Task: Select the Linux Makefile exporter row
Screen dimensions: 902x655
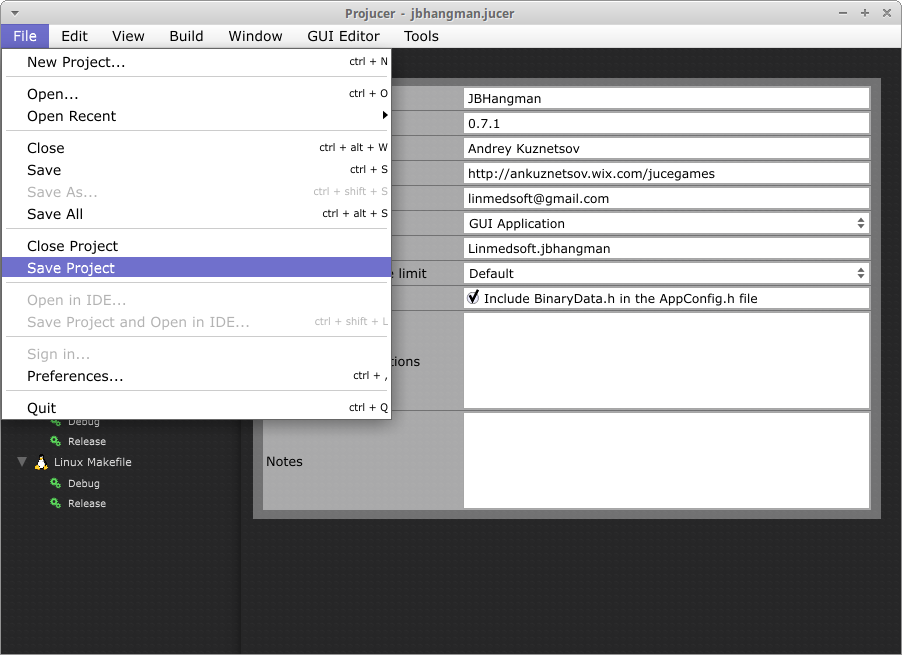Action: pos(92,462)
